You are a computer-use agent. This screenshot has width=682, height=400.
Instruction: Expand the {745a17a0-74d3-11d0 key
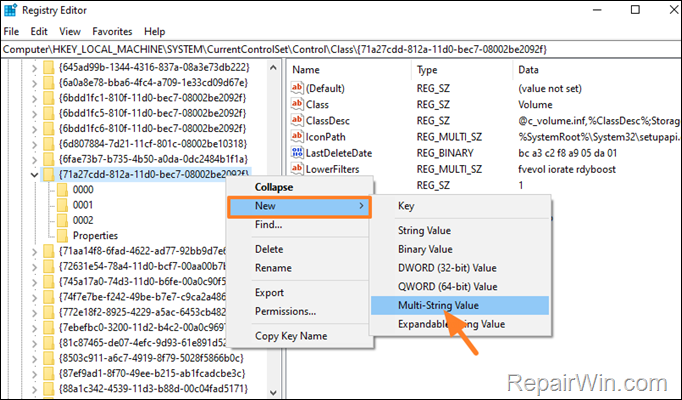(x=34, y=282)
